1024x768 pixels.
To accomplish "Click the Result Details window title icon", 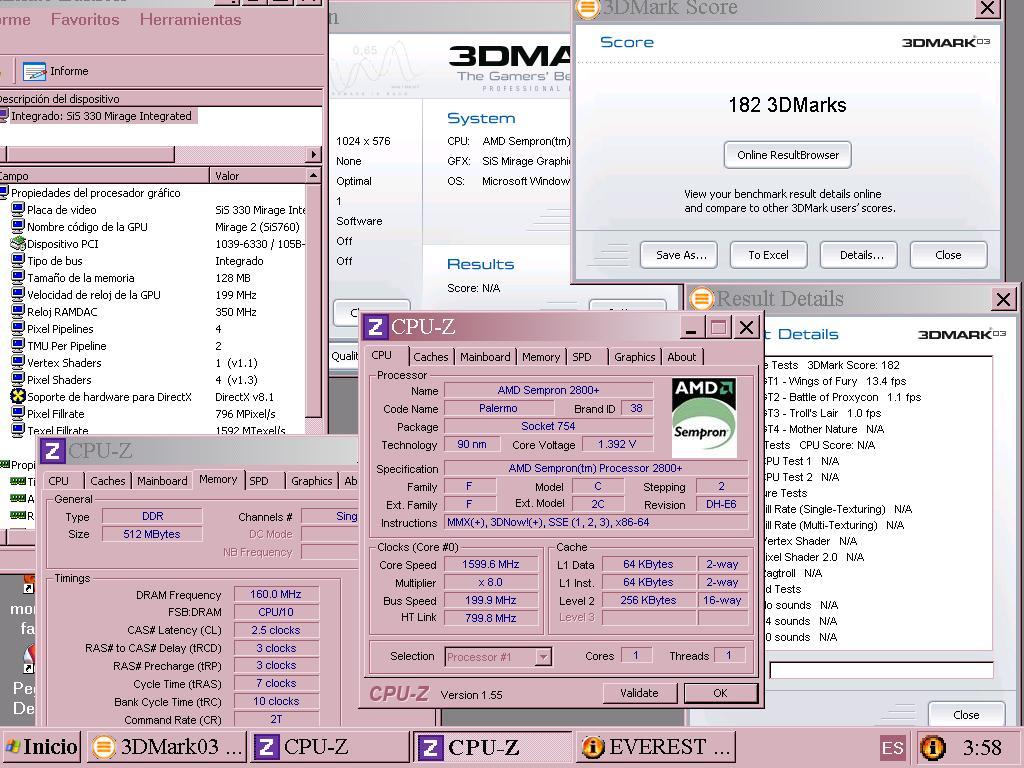I will pos(702,299).
